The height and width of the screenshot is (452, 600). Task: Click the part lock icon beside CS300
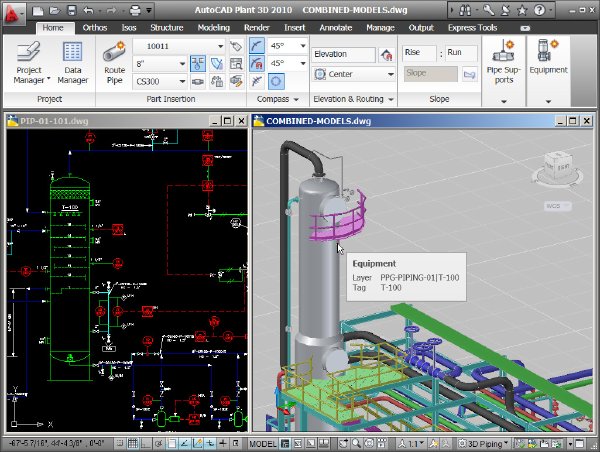pyautogui.click(x=217, y=81)
